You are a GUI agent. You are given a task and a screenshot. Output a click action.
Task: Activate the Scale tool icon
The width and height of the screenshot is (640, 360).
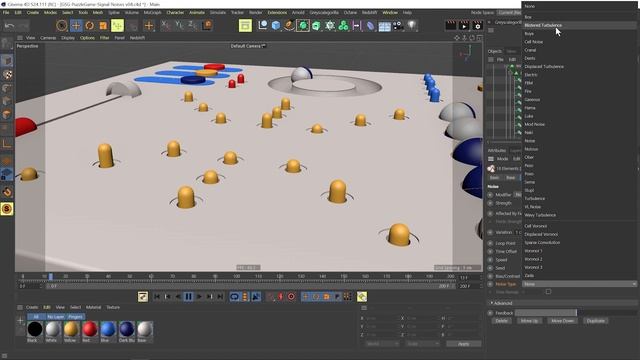[x=103, y=26]
